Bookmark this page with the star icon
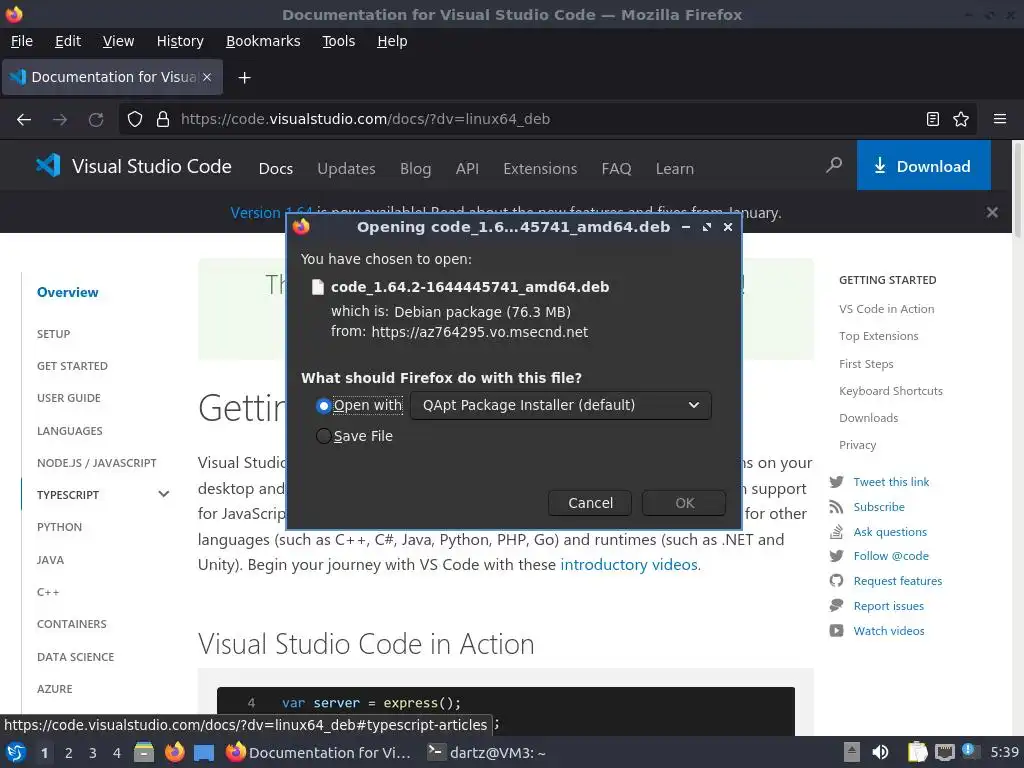This screenshot has height=768, width=1024. pyautogui.click(x=961, y=120)
